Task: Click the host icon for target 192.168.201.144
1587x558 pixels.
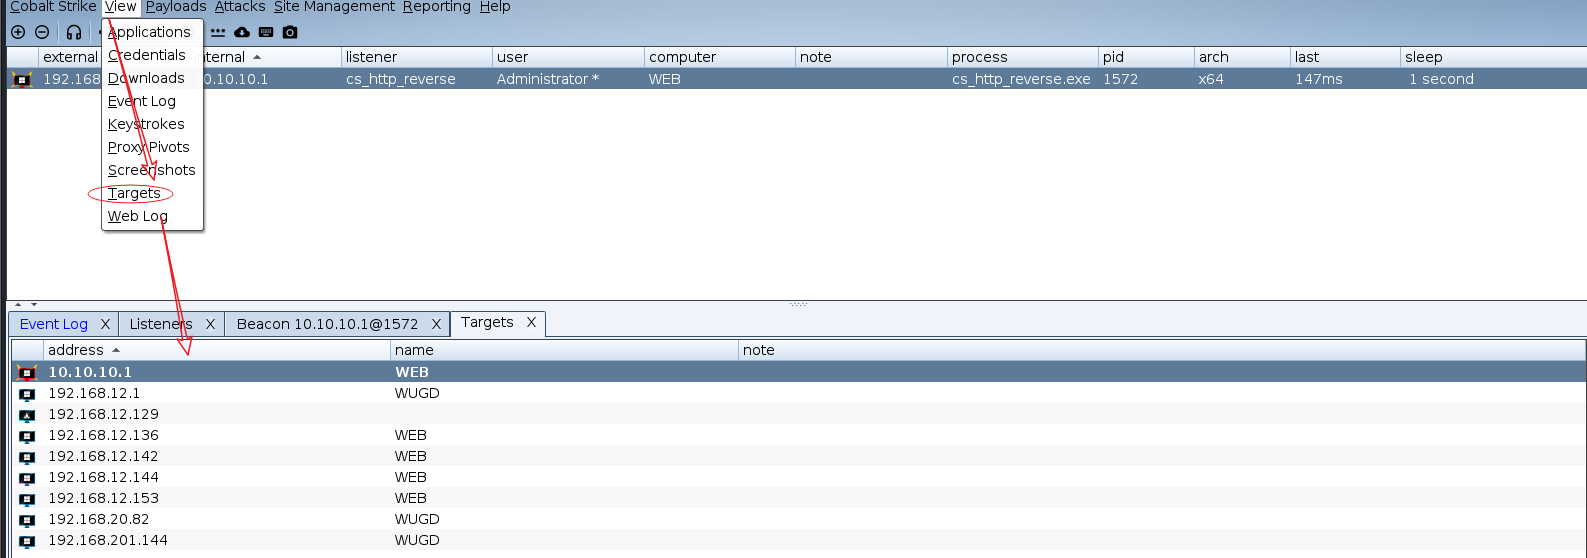Action: [27, 541]
